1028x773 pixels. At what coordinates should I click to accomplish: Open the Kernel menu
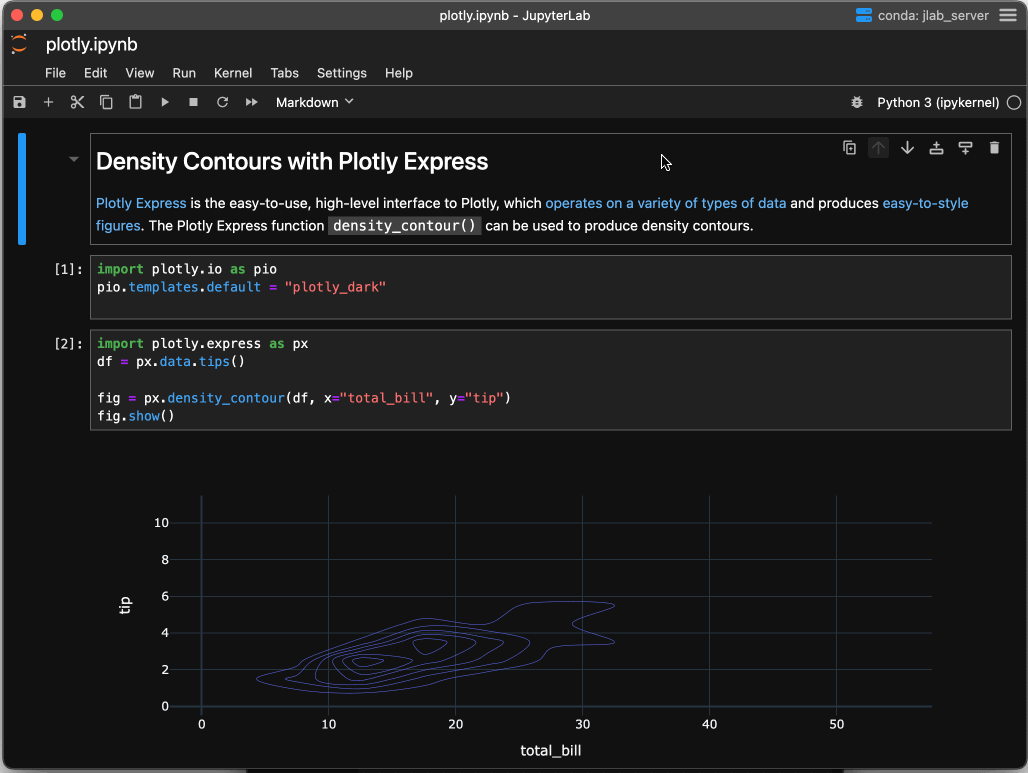click(233, 73)
